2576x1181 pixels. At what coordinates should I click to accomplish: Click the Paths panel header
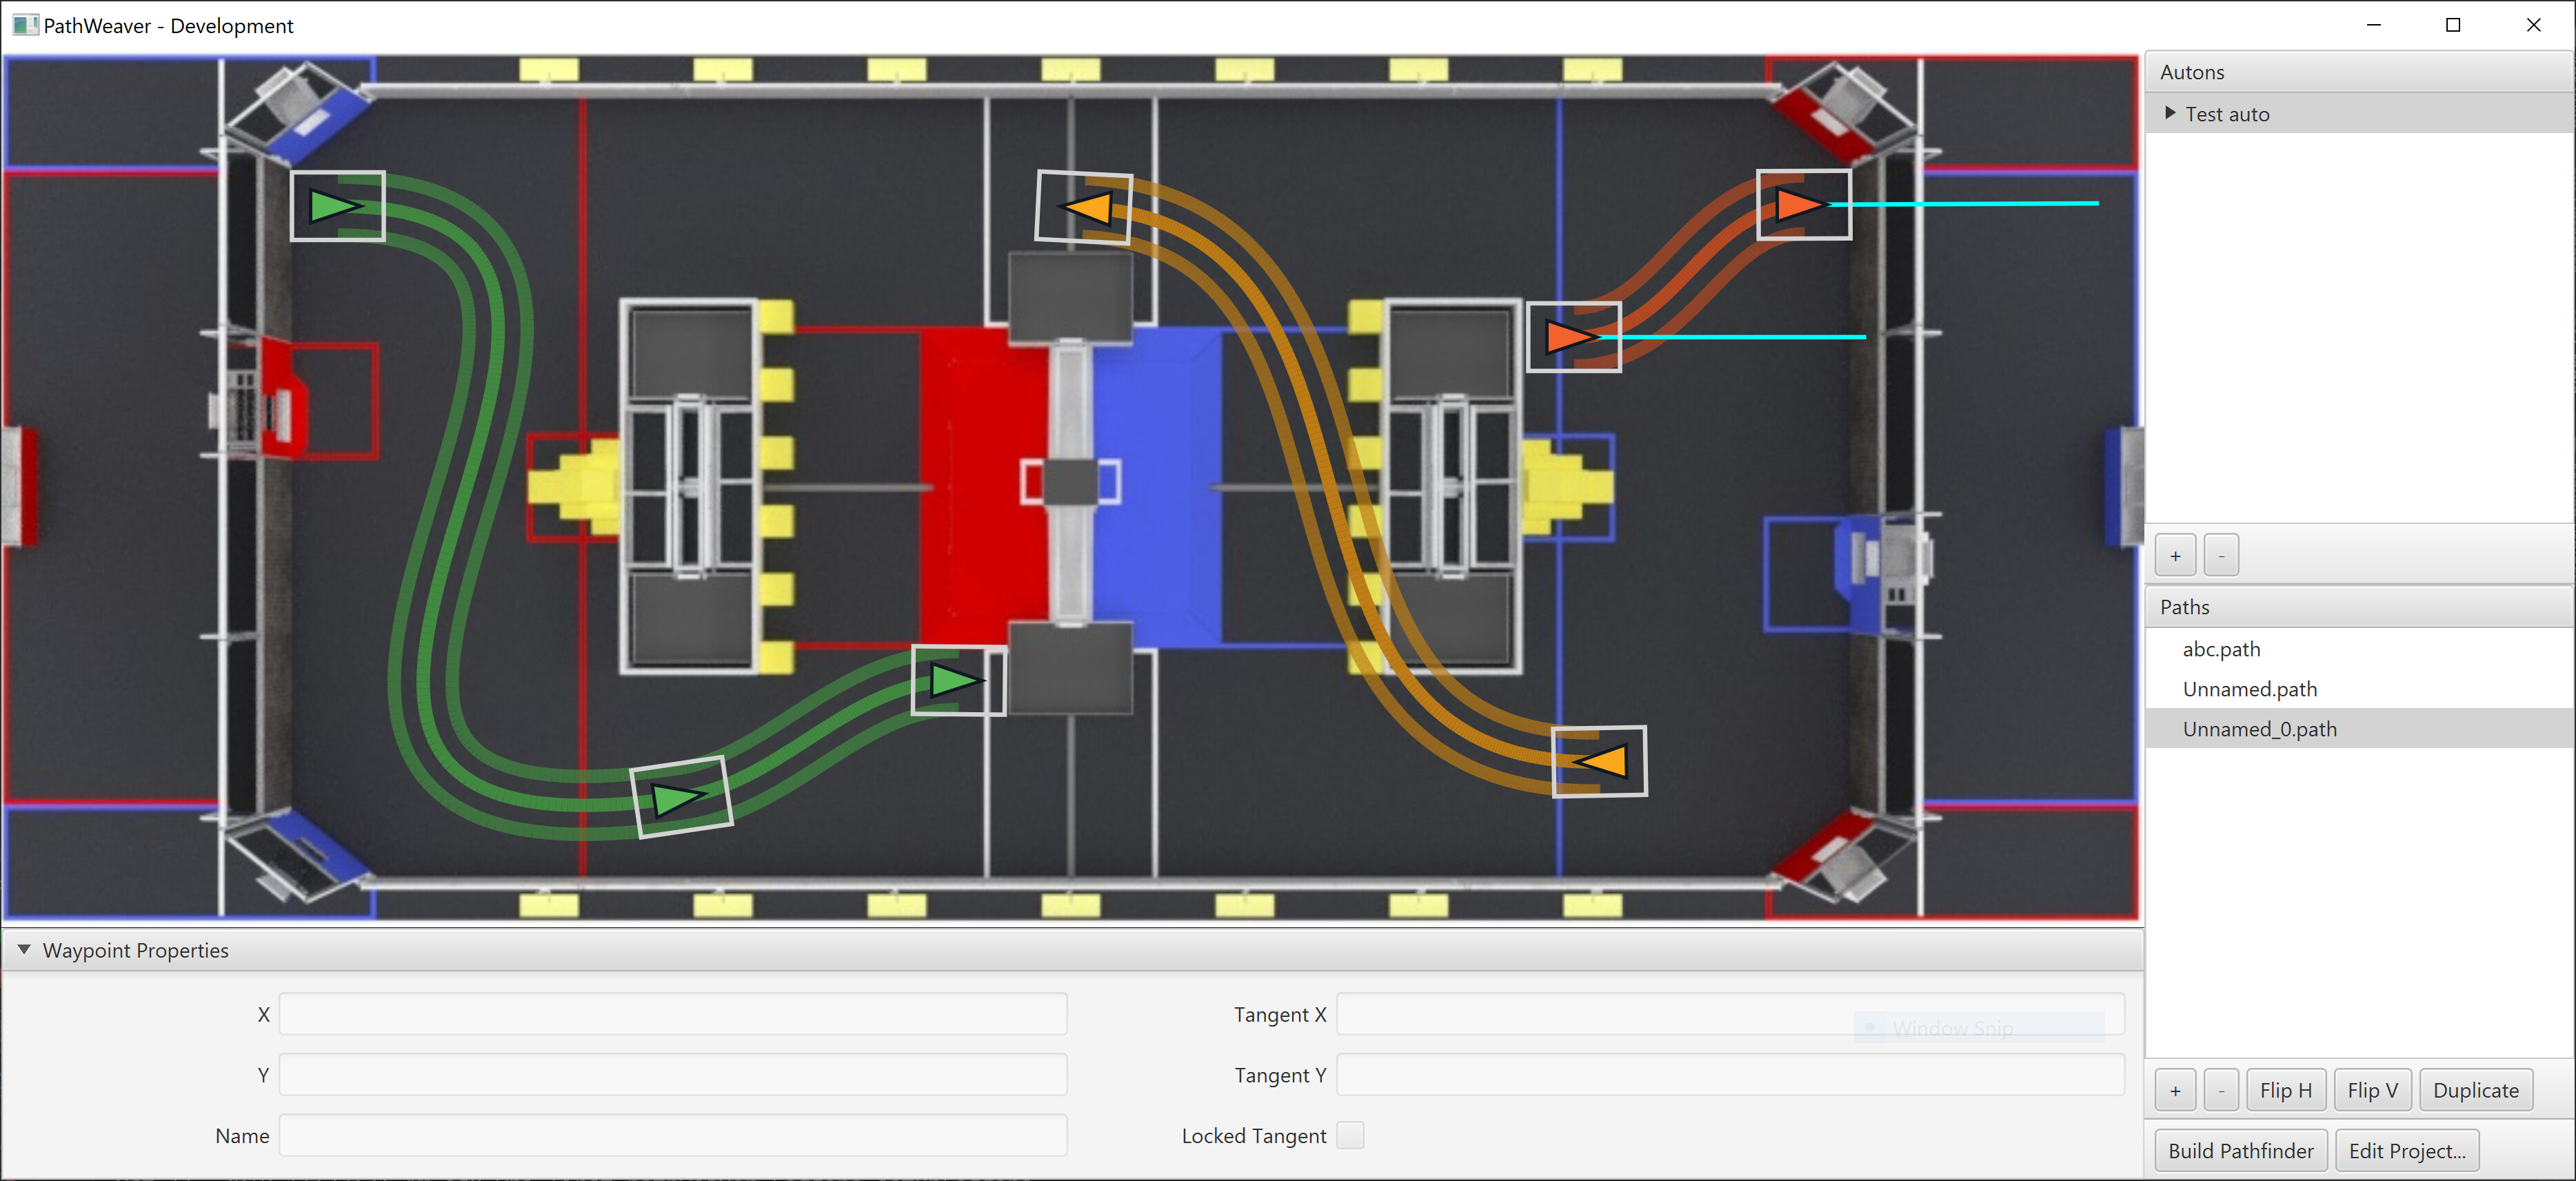[2360, 607]
